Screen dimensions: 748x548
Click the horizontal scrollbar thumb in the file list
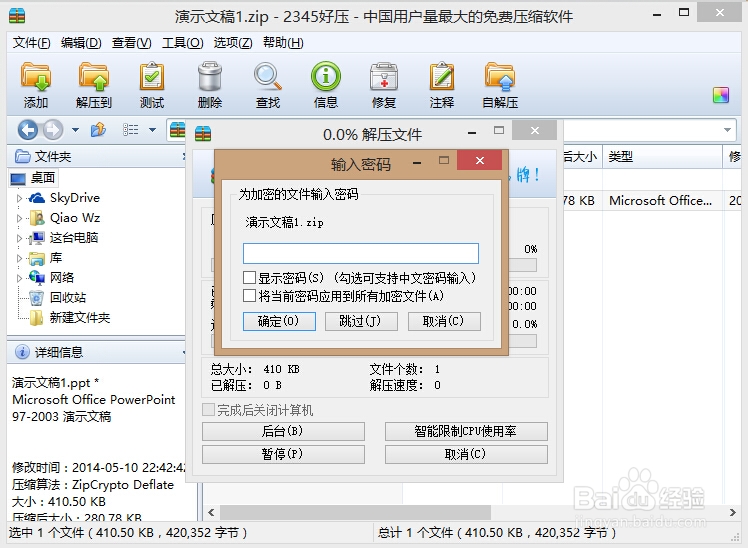coord(355,513)
